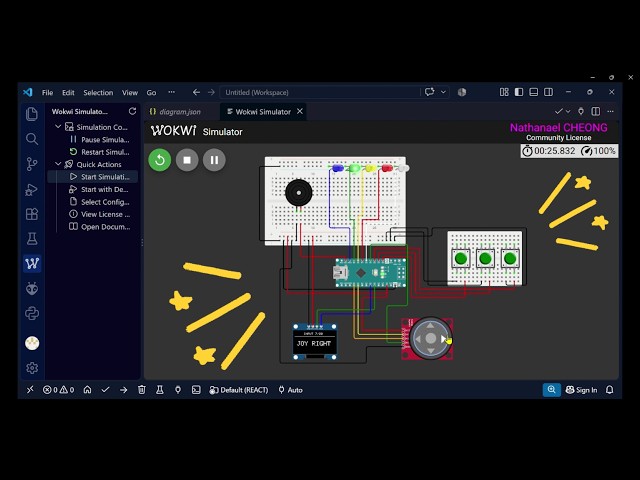Open the Search view in activity bar
The height and width of the screenshot is (480, 640).
point(32,139)
